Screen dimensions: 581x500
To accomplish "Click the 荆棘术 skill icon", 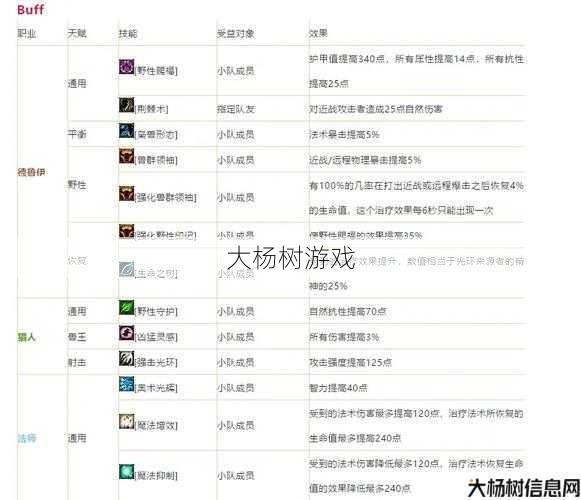I will 126,105.
